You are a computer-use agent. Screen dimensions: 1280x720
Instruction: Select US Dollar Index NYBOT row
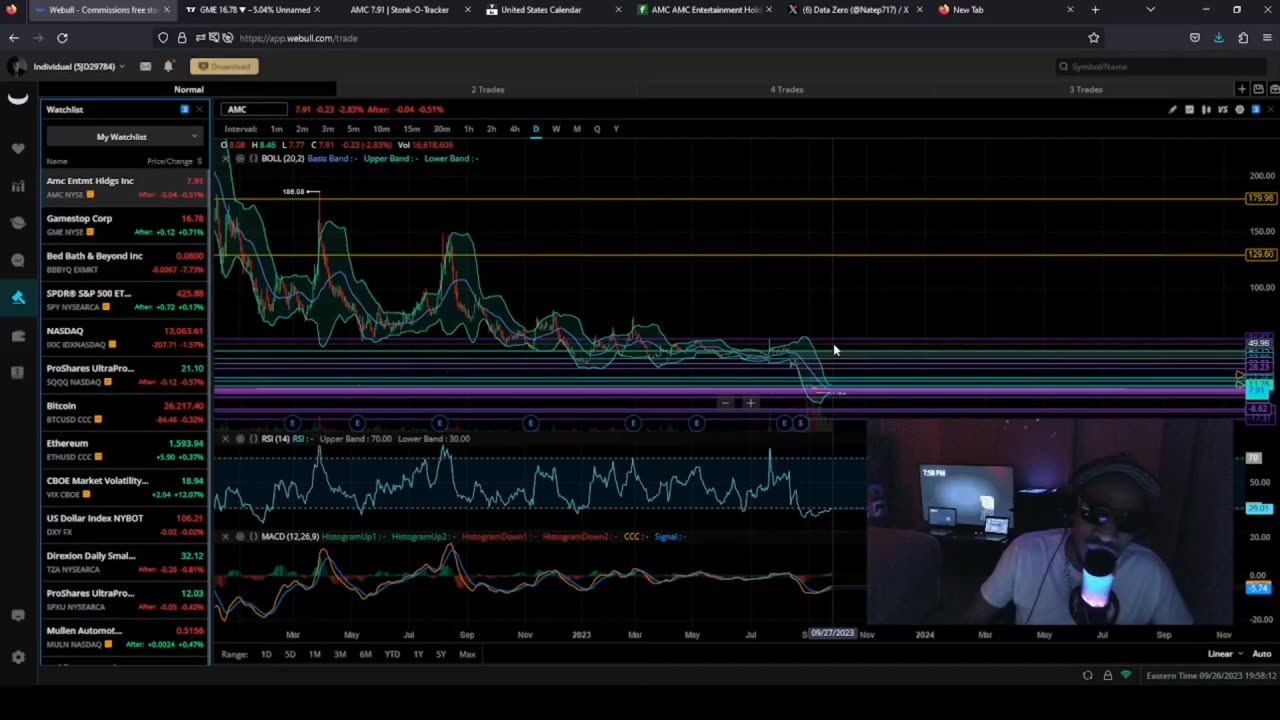pos(124,525)
